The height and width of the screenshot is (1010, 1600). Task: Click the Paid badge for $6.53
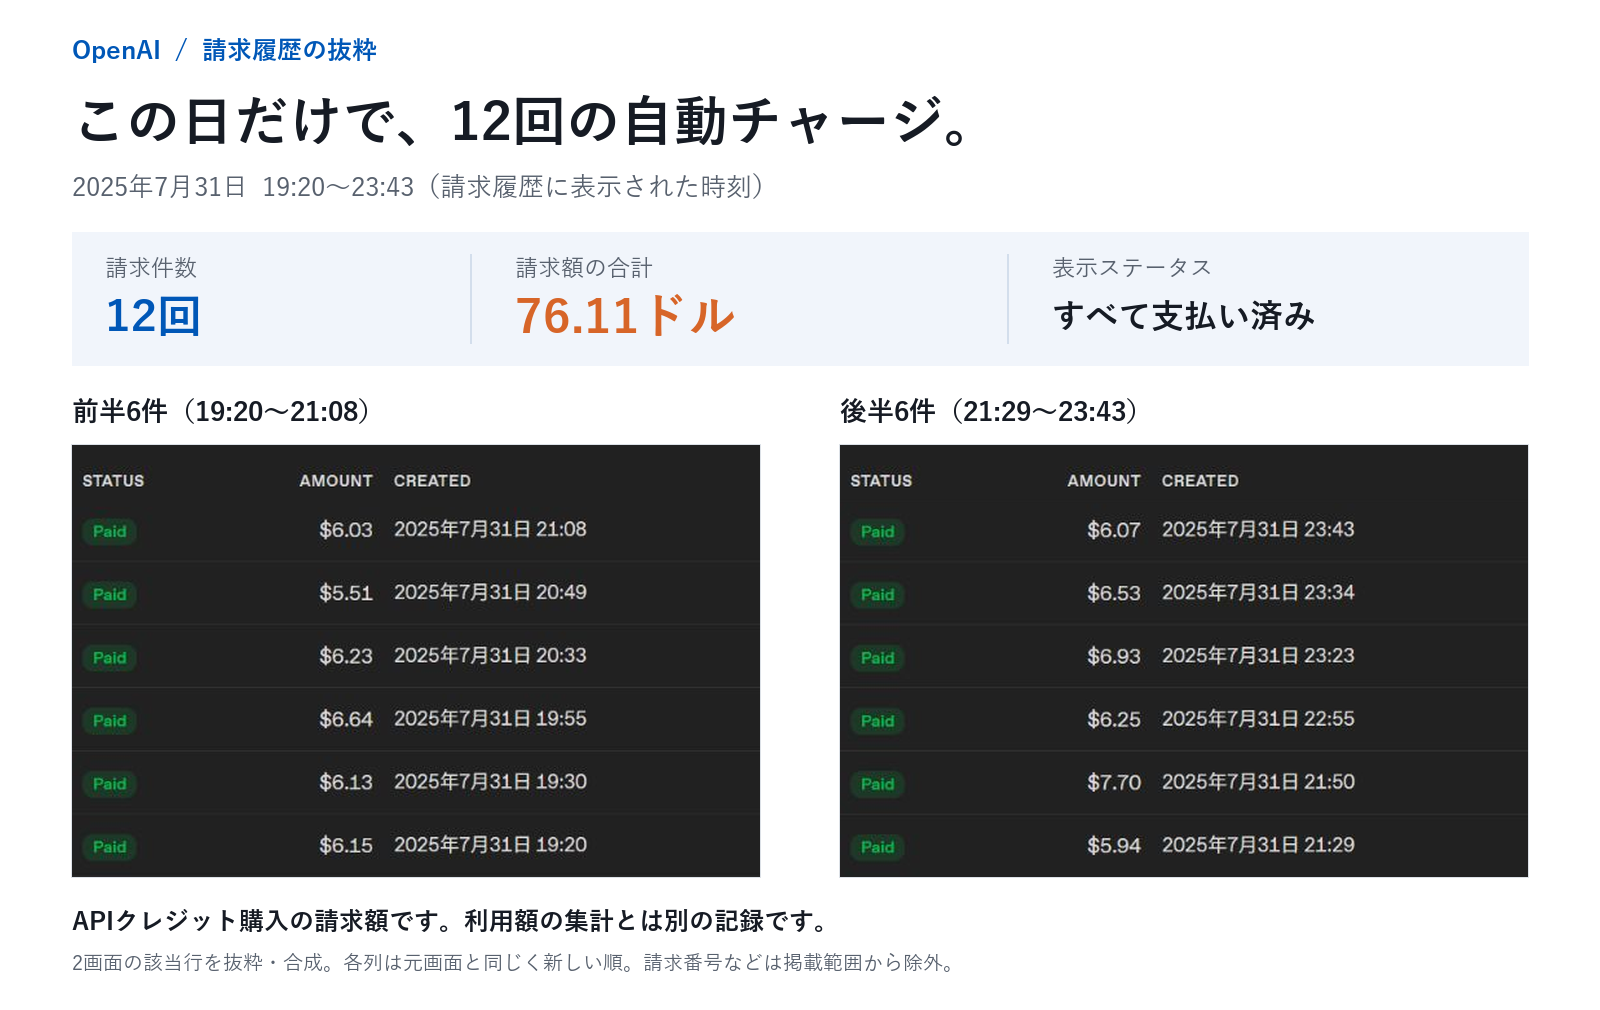[878, 594]
